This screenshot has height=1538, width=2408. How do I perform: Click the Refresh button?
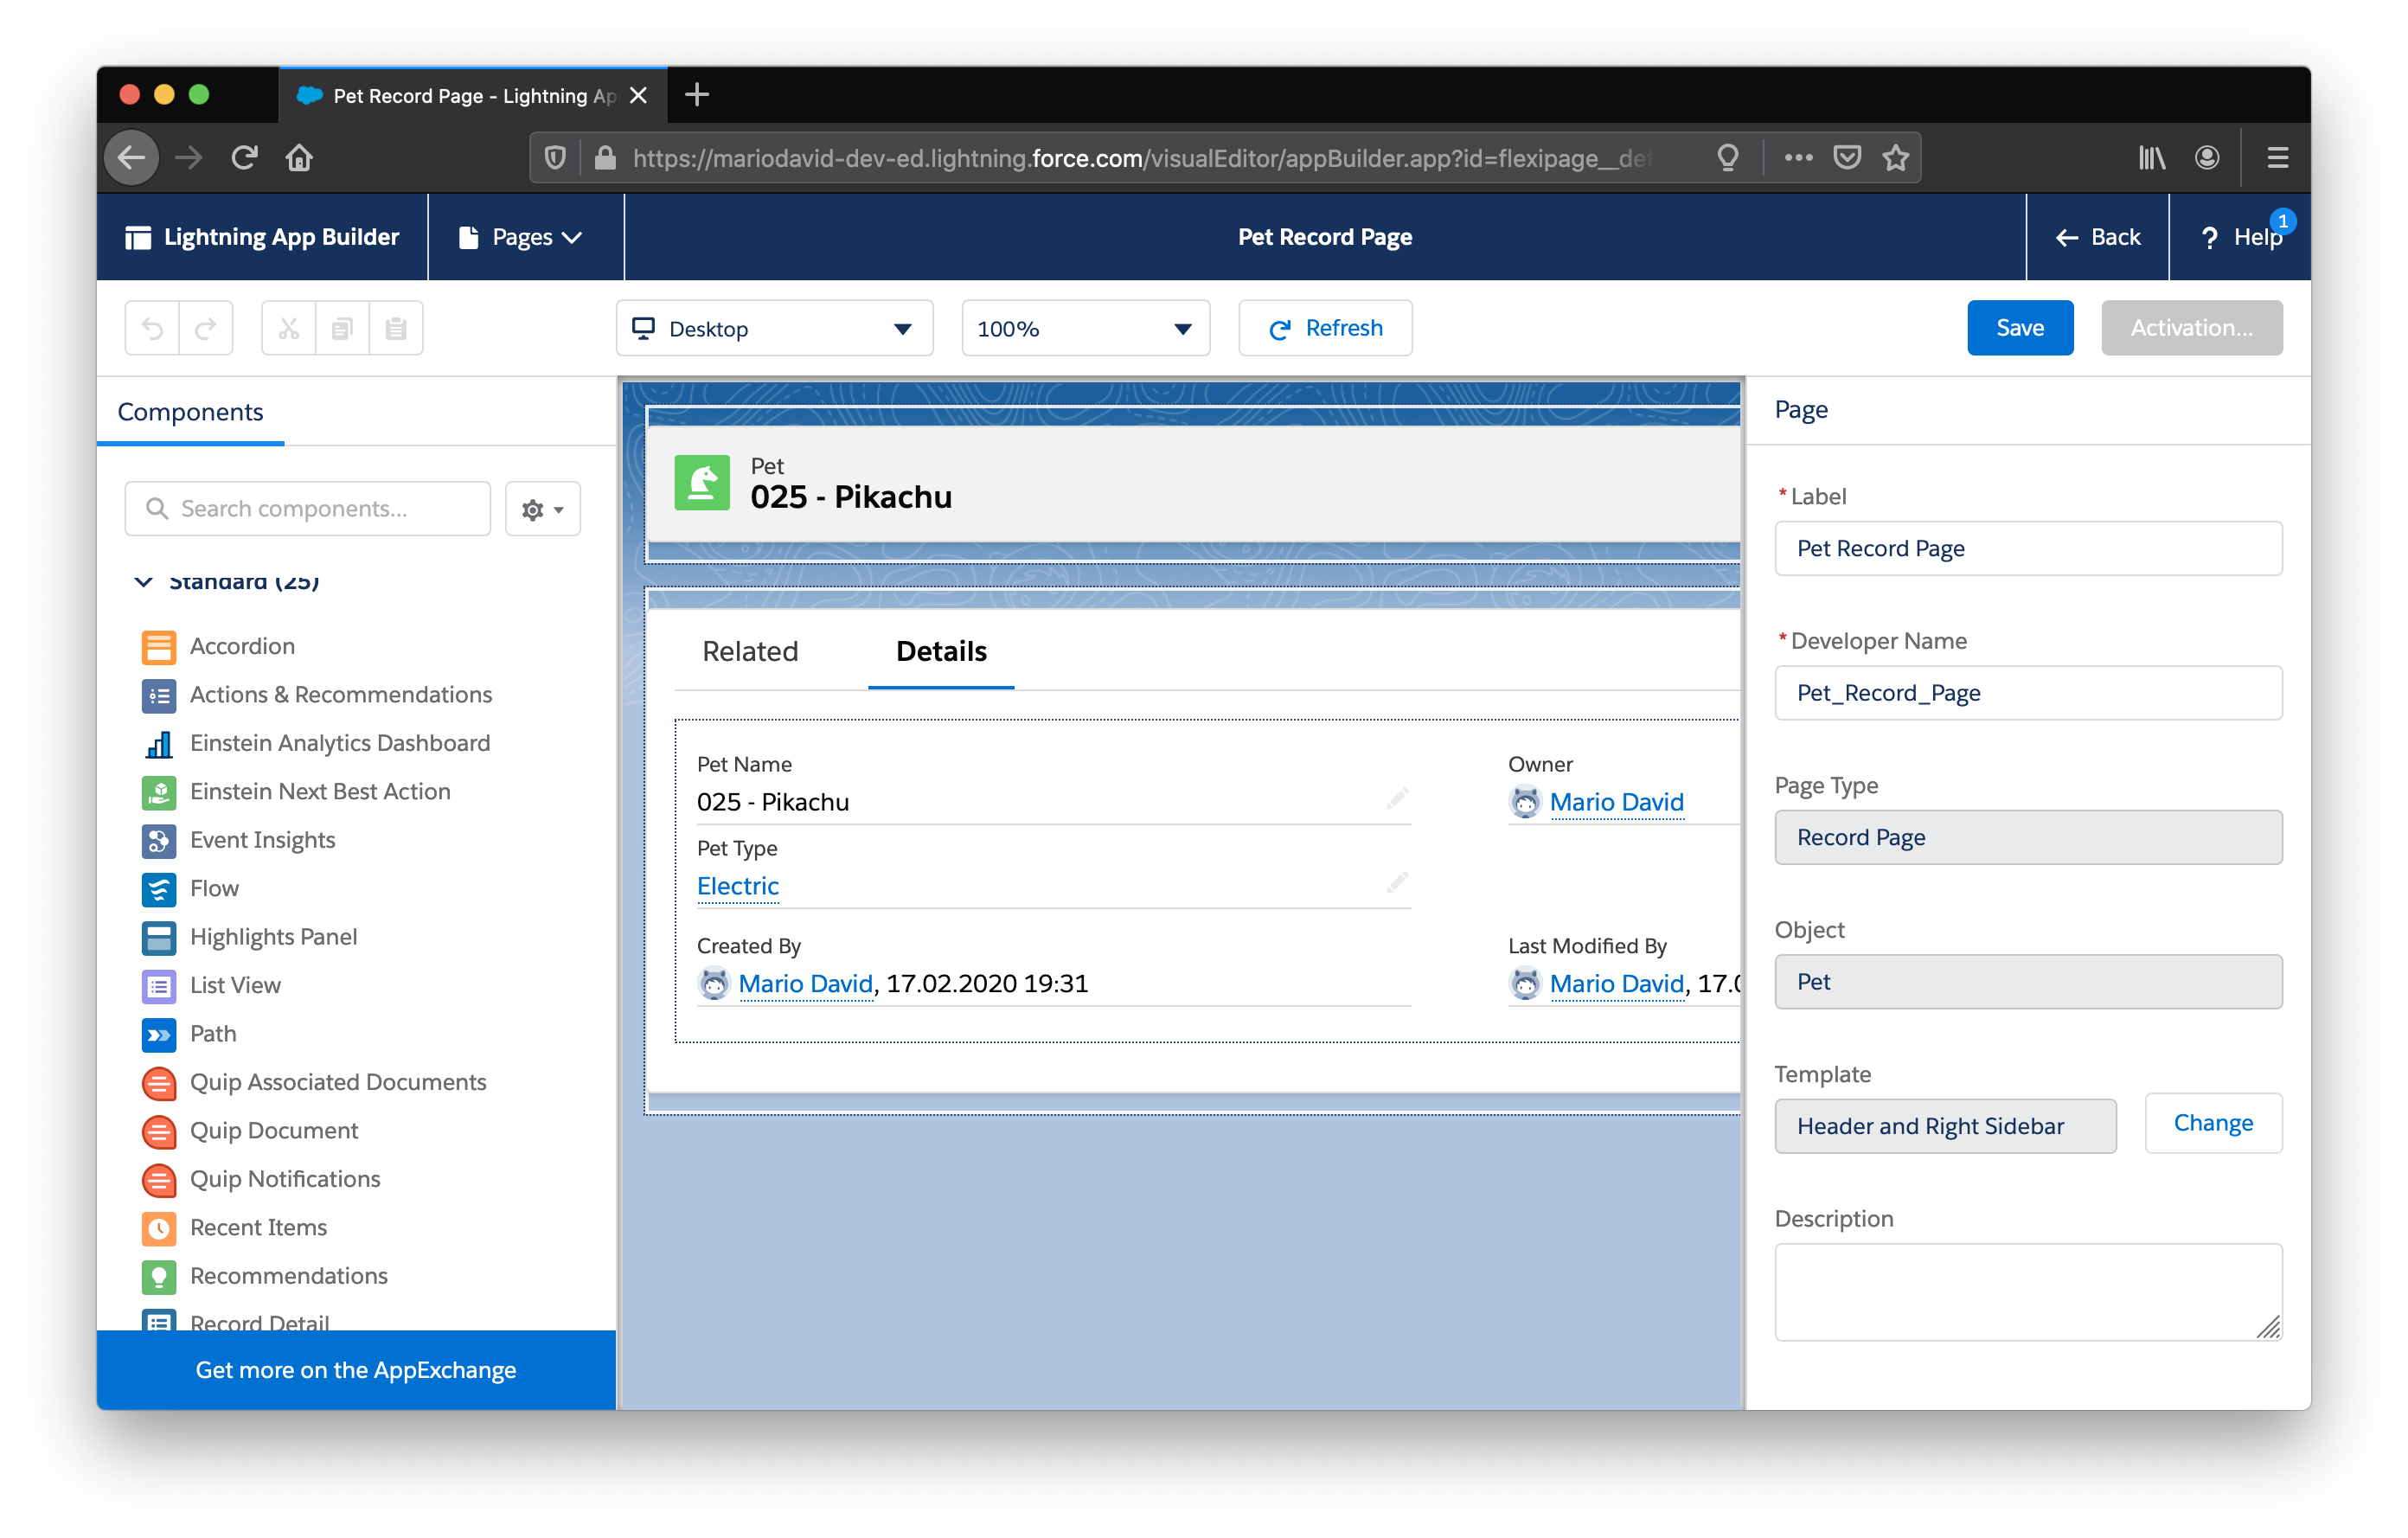pos(1325,328)
